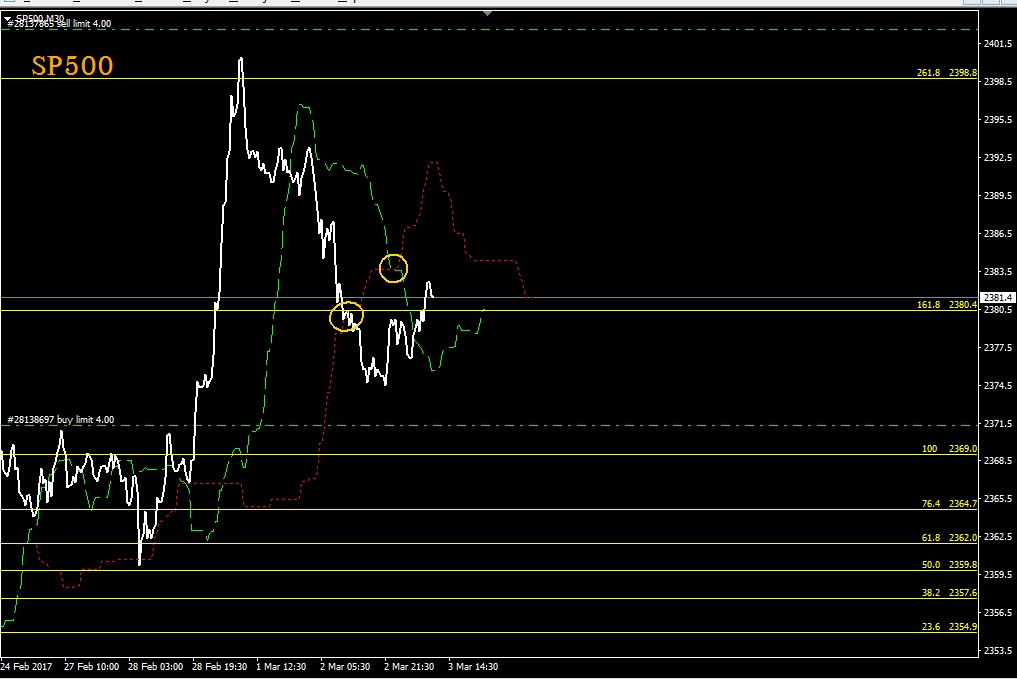Select the #28138697 buy limit 4.00 order label
The width and height of the screenshot is (1017, 679).
pyautogui.click(x=61, y=420)
